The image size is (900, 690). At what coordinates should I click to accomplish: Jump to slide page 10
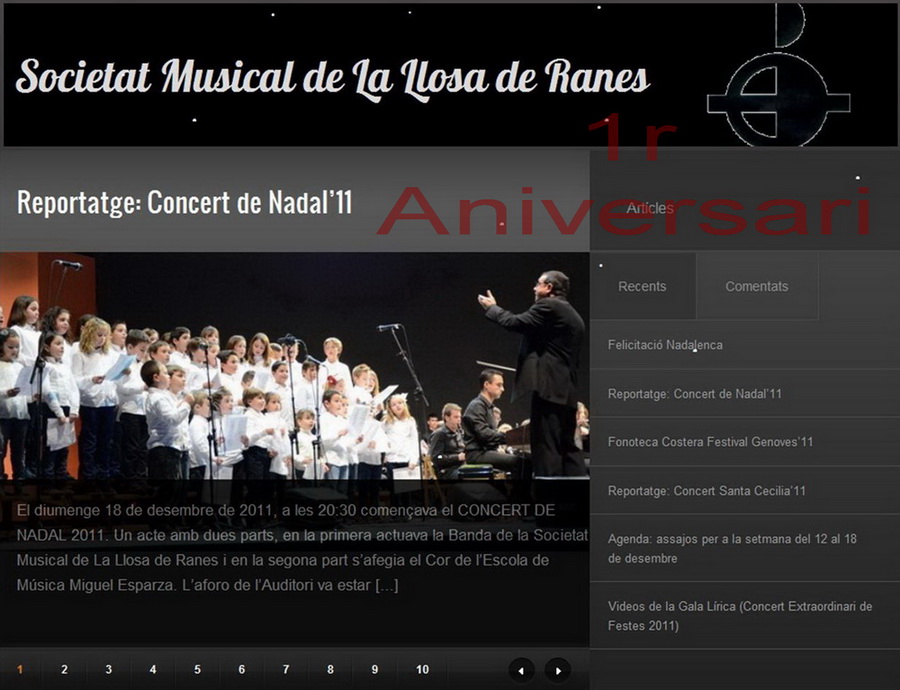[422, 669]
